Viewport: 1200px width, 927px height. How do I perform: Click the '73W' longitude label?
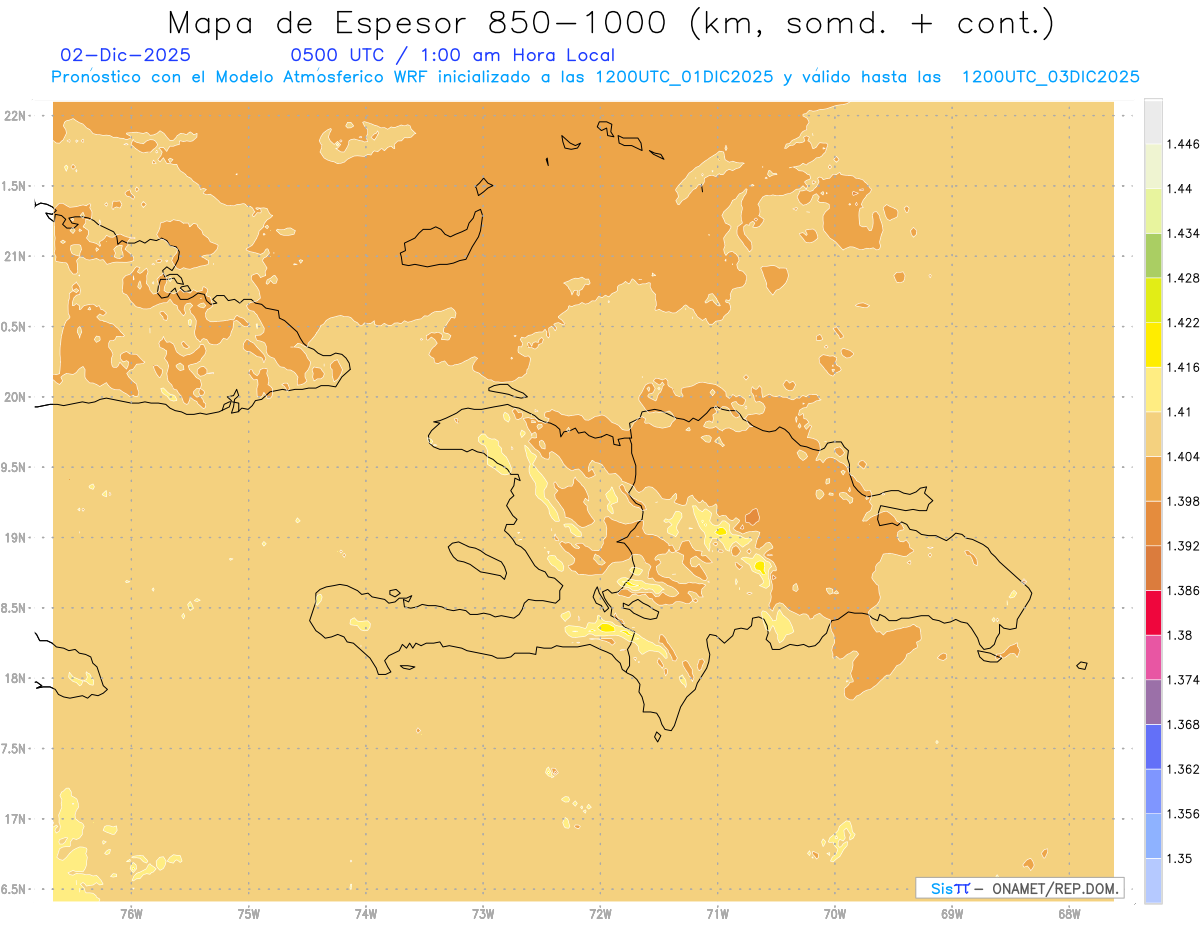coord(483,914)
